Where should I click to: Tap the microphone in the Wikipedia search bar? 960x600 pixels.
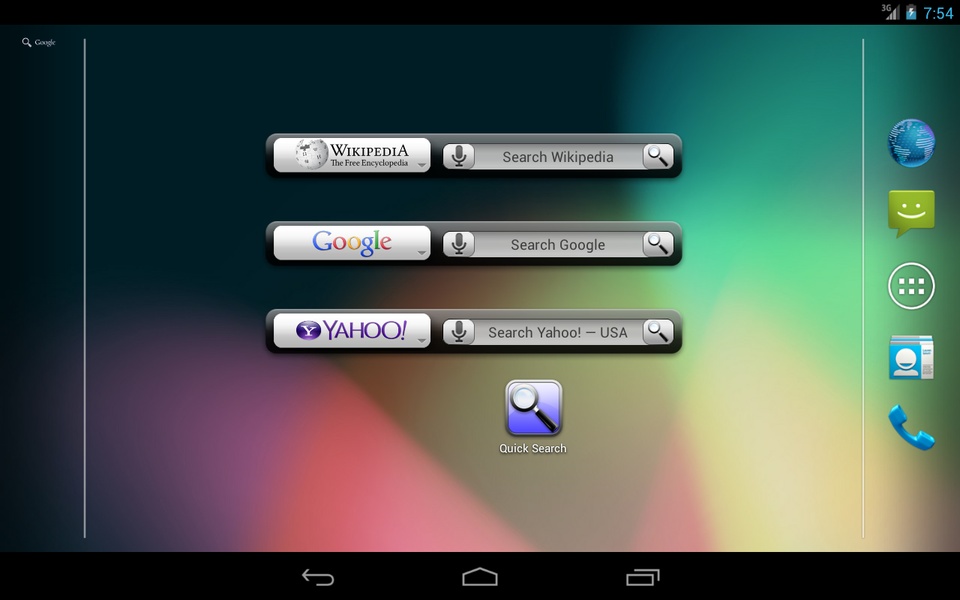459,157
